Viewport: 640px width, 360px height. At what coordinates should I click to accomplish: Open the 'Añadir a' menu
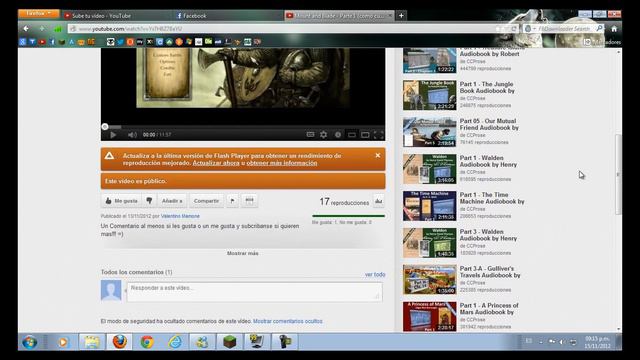click(x=172, y=201)
